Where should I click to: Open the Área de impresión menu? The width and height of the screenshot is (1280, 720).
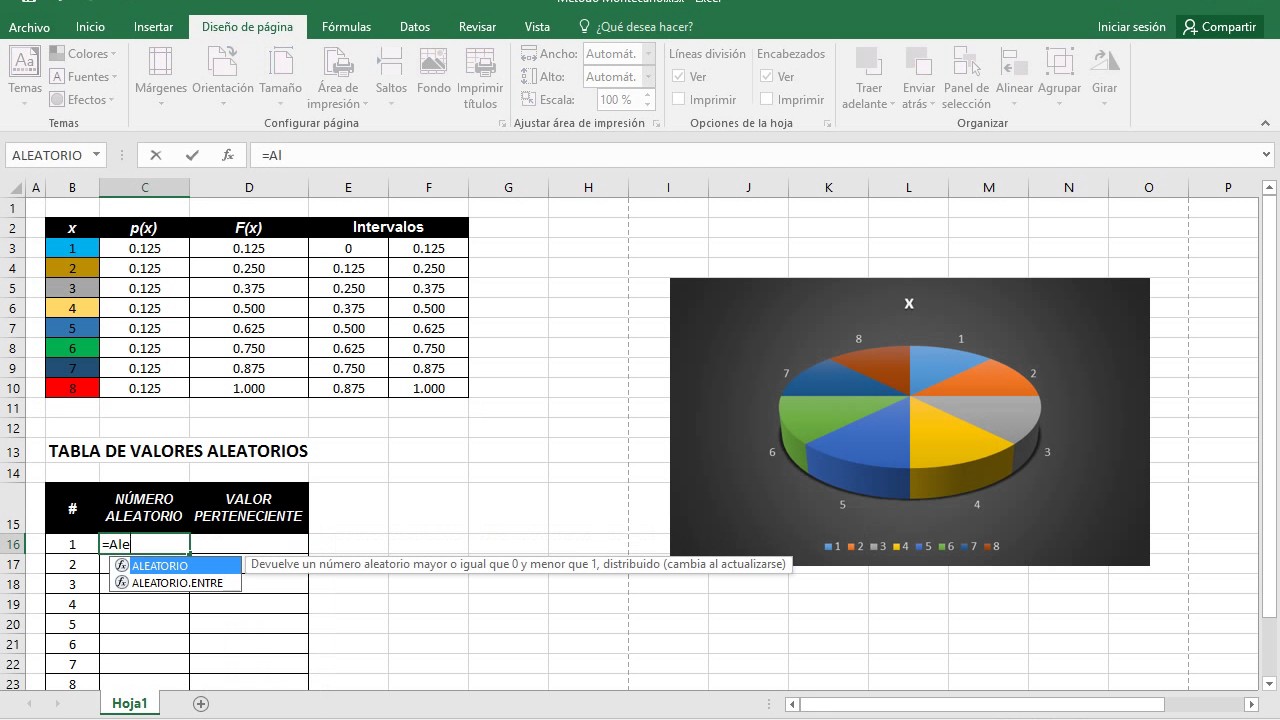[338, 78]
